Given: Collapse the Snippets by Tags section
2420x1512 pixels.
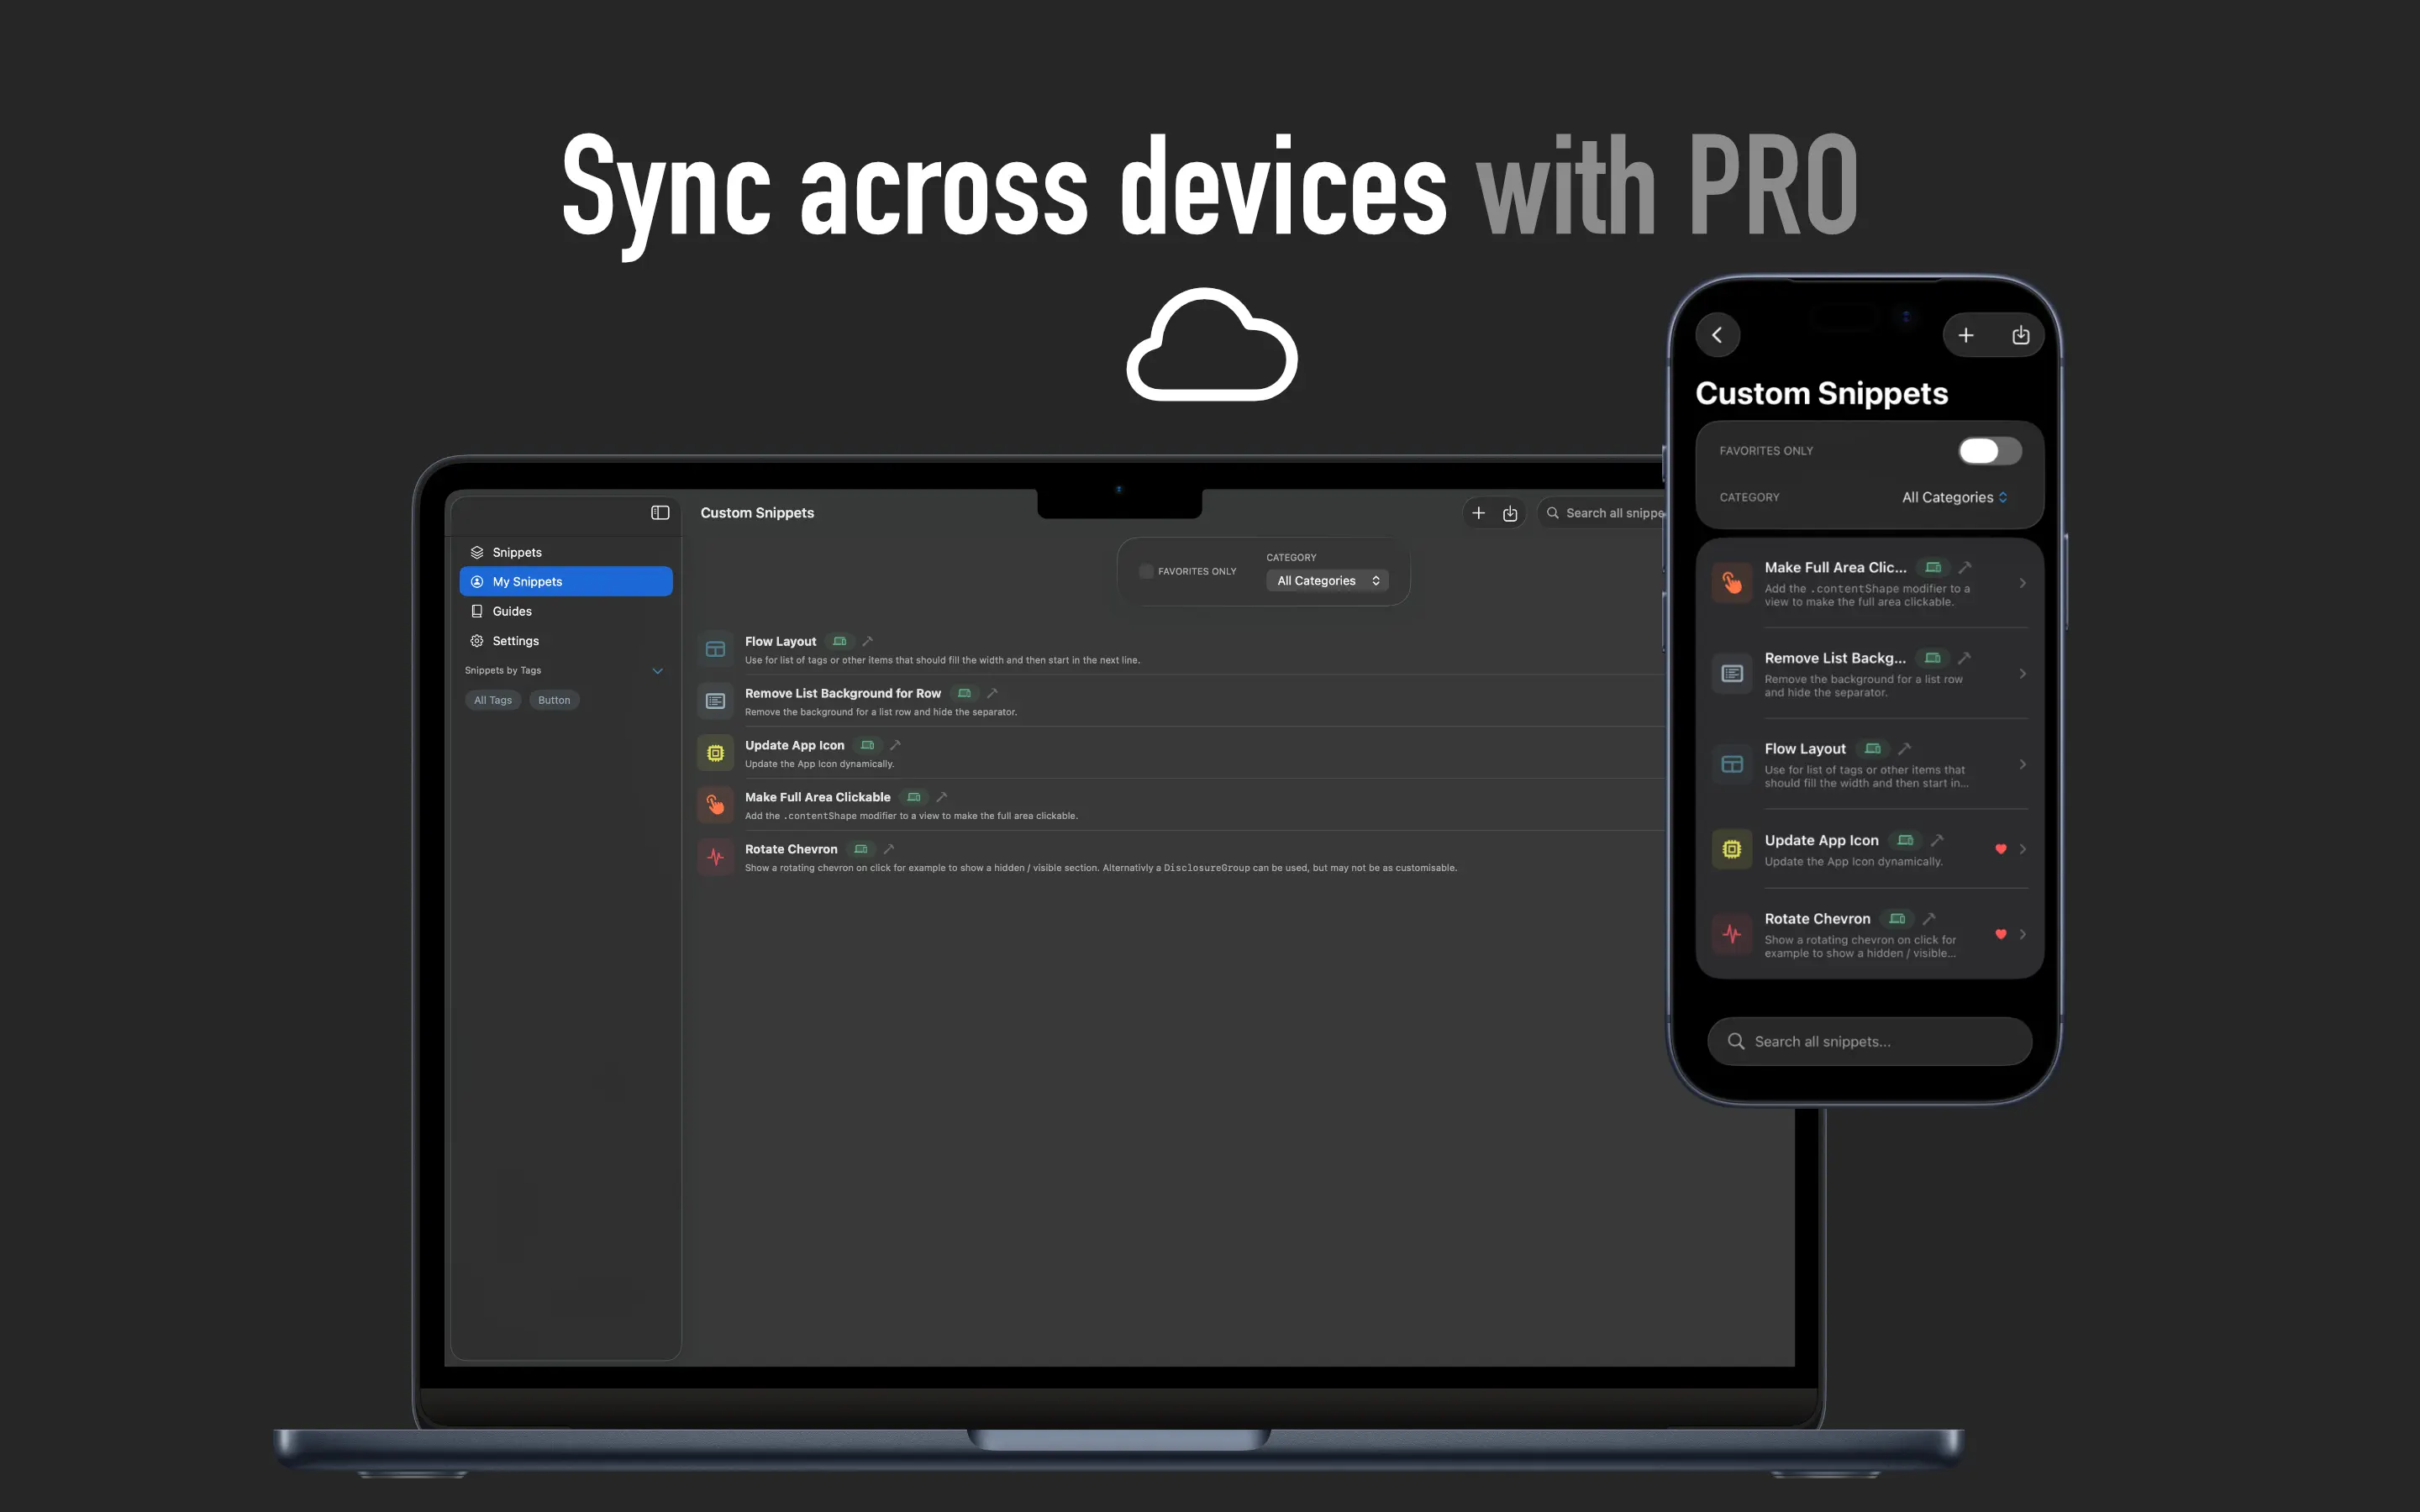Looking at the screenshot, I should (657, 671).
